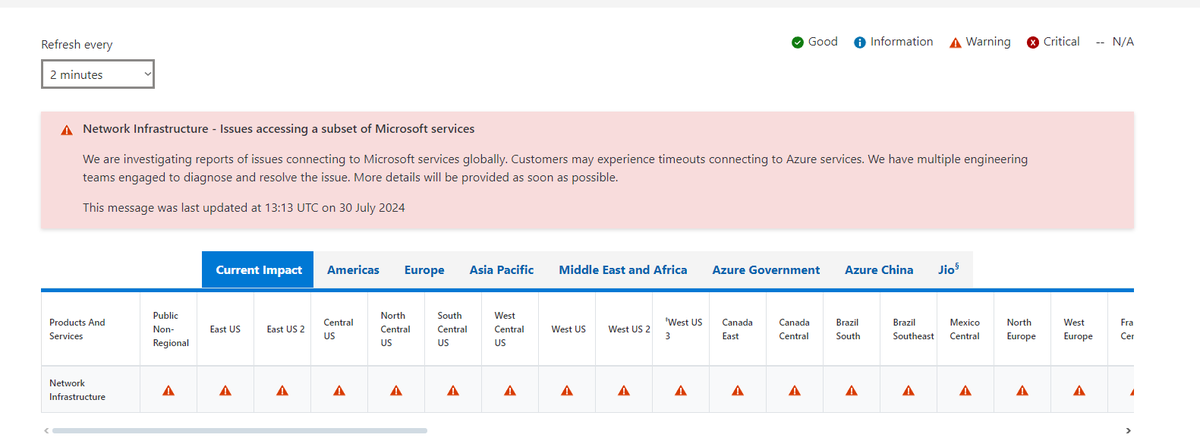This screenshot has height=444, width=1200.
Task: Click the Refresh every label
Action: coord(77,45)
